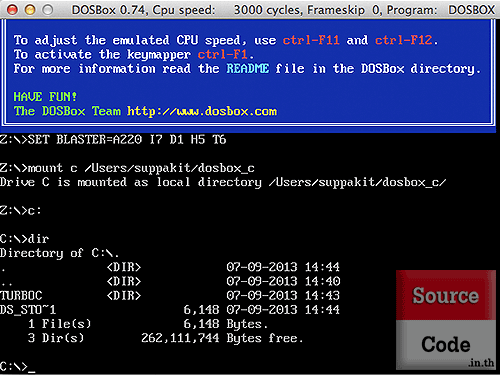
Task: Click the gray zoom window button
Action: pyautogui.click(x=48, y=10)
